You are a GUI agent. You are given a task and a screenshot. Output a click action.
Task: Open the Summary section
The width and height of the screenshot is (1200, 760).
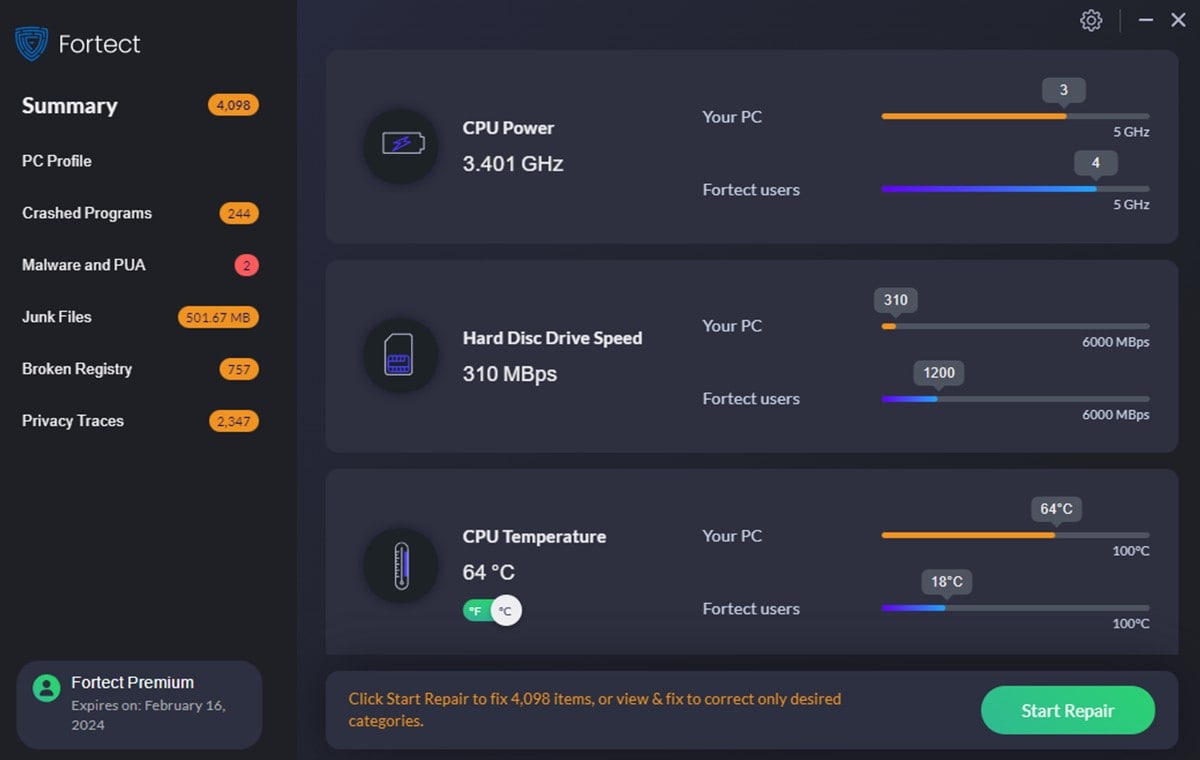[70, 106]
